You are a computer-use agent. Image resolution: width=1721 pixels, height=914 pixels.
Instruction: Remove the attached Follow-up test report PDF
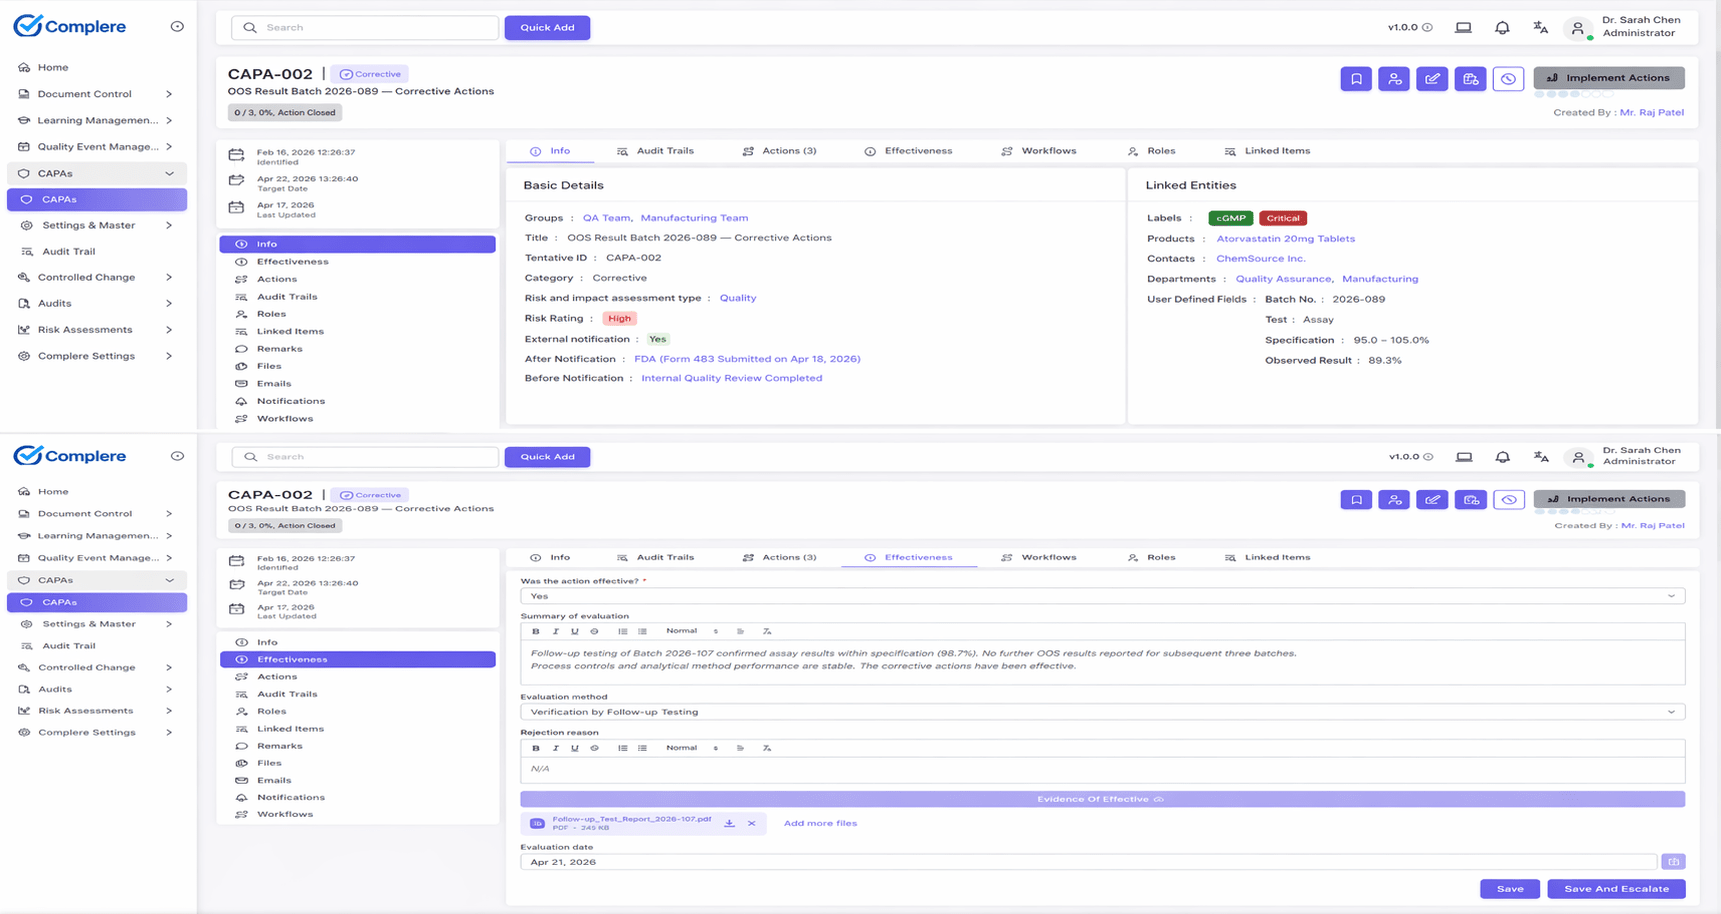coord(751,823)
